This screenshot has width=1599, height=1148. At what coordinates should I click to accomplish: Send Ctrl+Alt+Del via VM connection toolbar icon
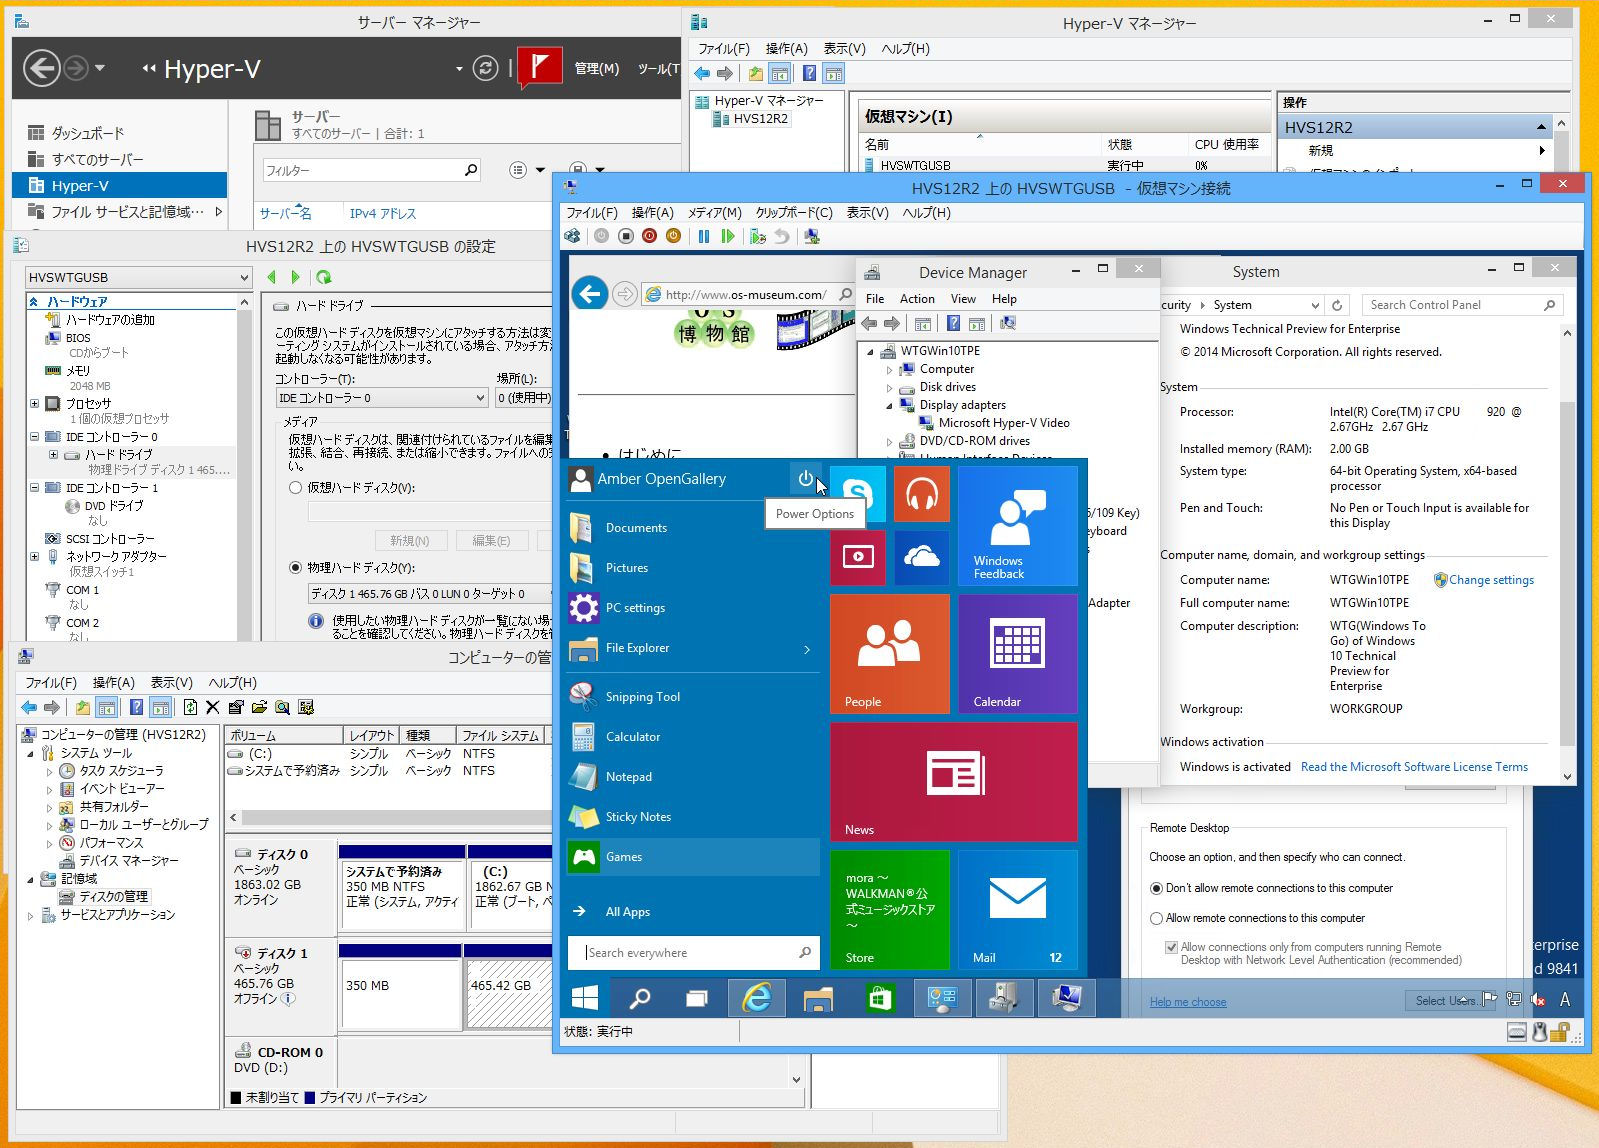573,236
